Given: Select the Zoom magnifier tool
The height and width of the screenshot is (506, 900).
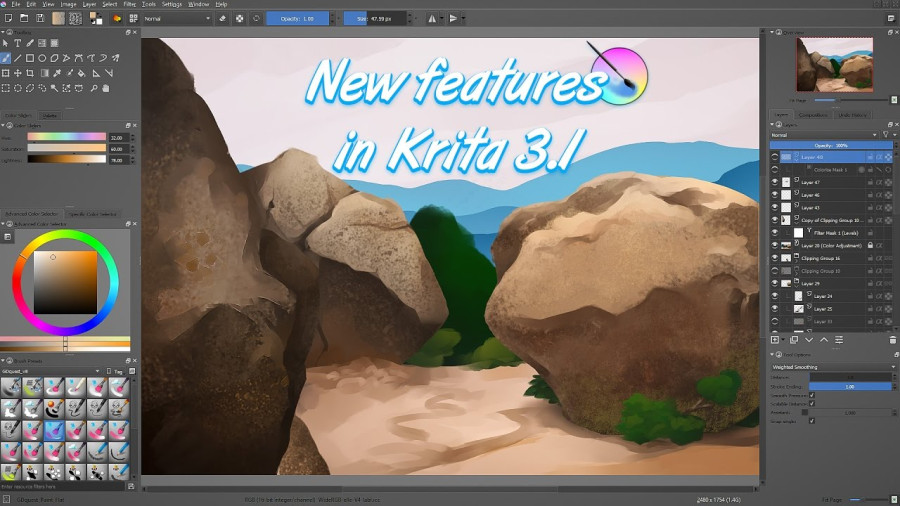Looking at the screenshot, I should [94, 88].
